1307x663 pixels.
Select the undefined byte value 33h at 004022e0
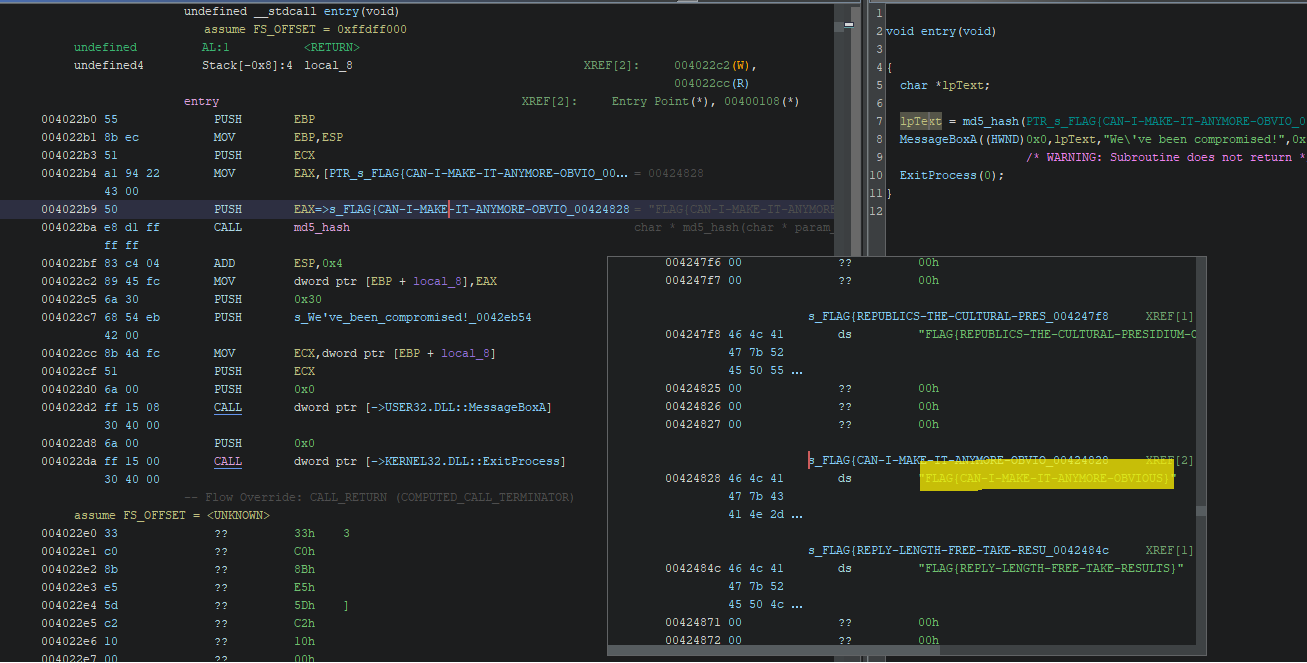(x=304, y=533)
